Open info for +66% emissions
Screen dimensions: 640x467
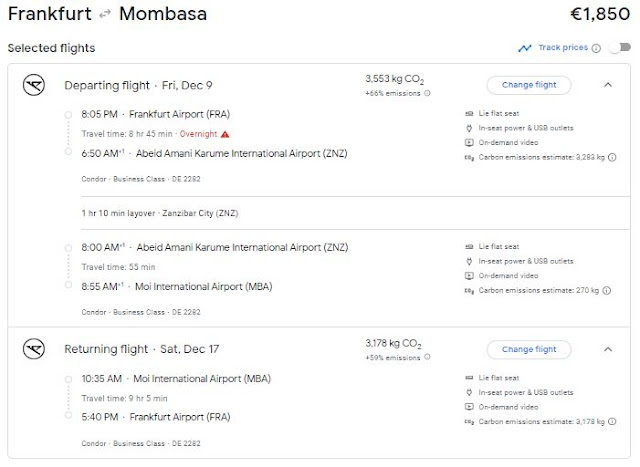(427, 93)
